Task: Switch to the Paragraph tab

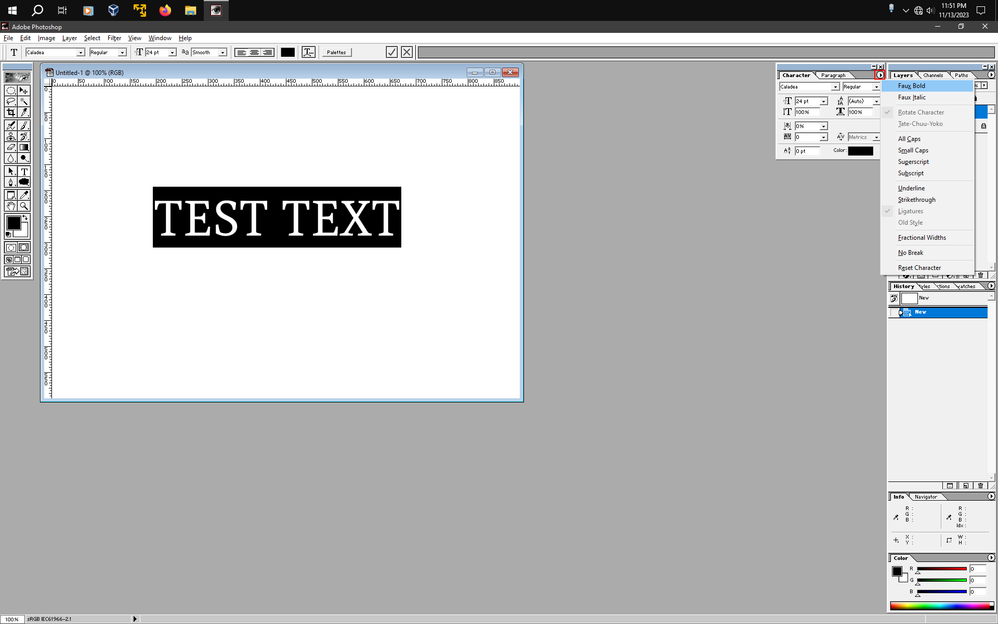Action: (x=833, y=75)
